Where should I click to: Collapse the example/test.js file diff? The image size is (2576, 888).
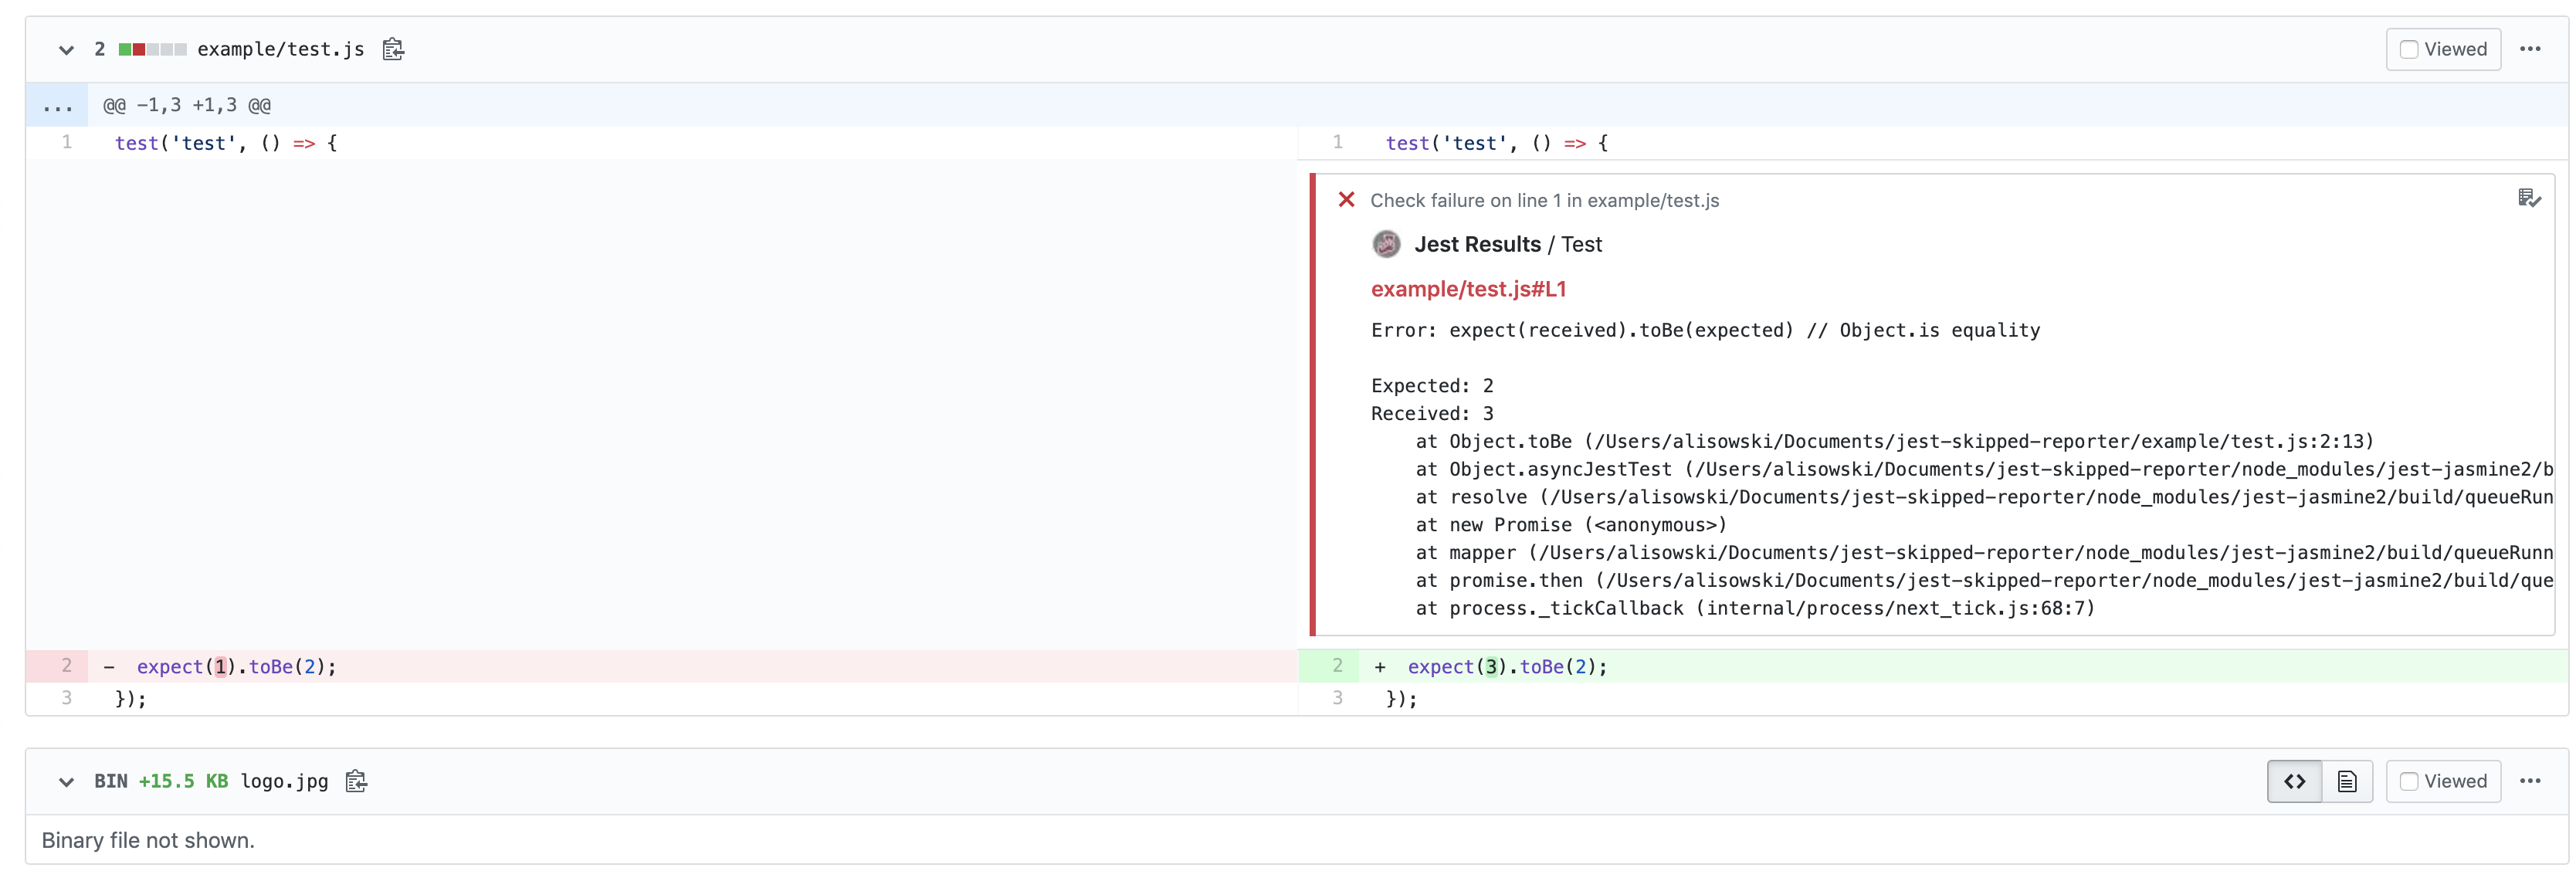pos(66,49)
